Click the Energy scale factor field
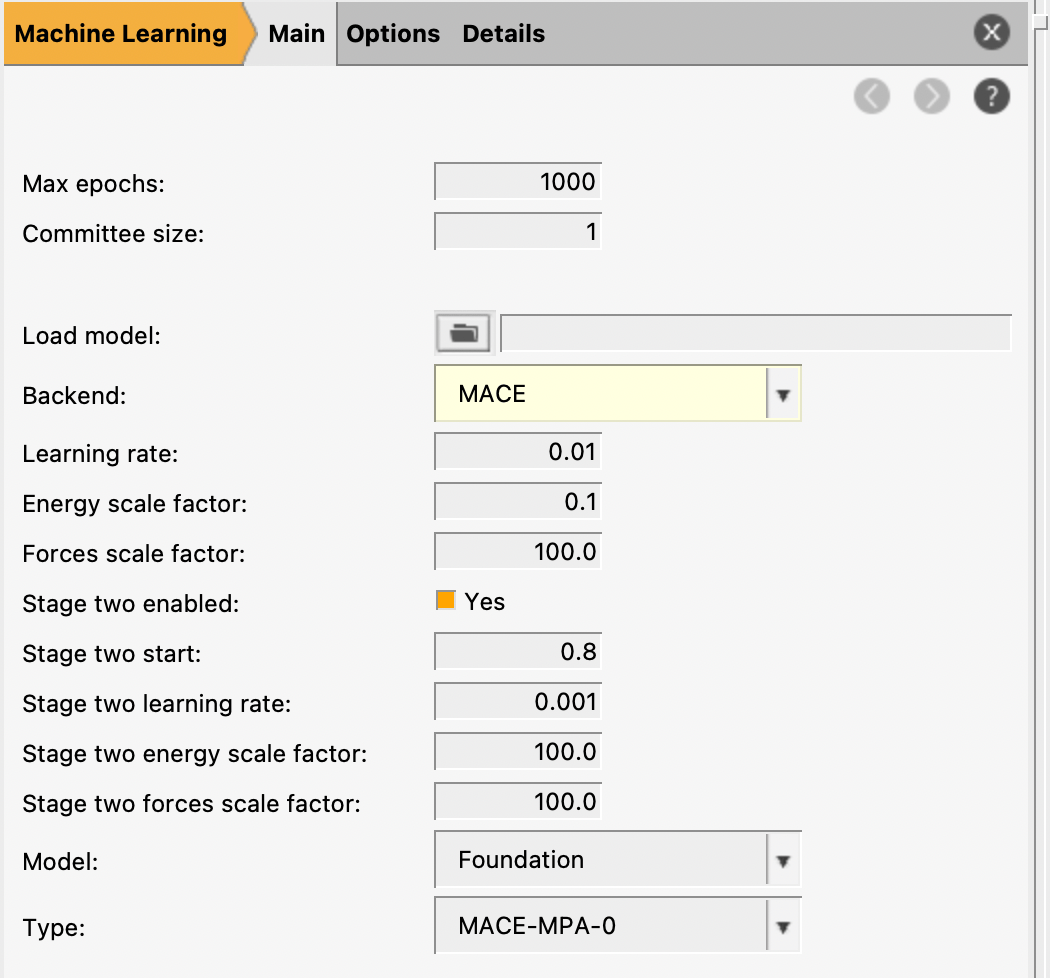 (518, 502)
